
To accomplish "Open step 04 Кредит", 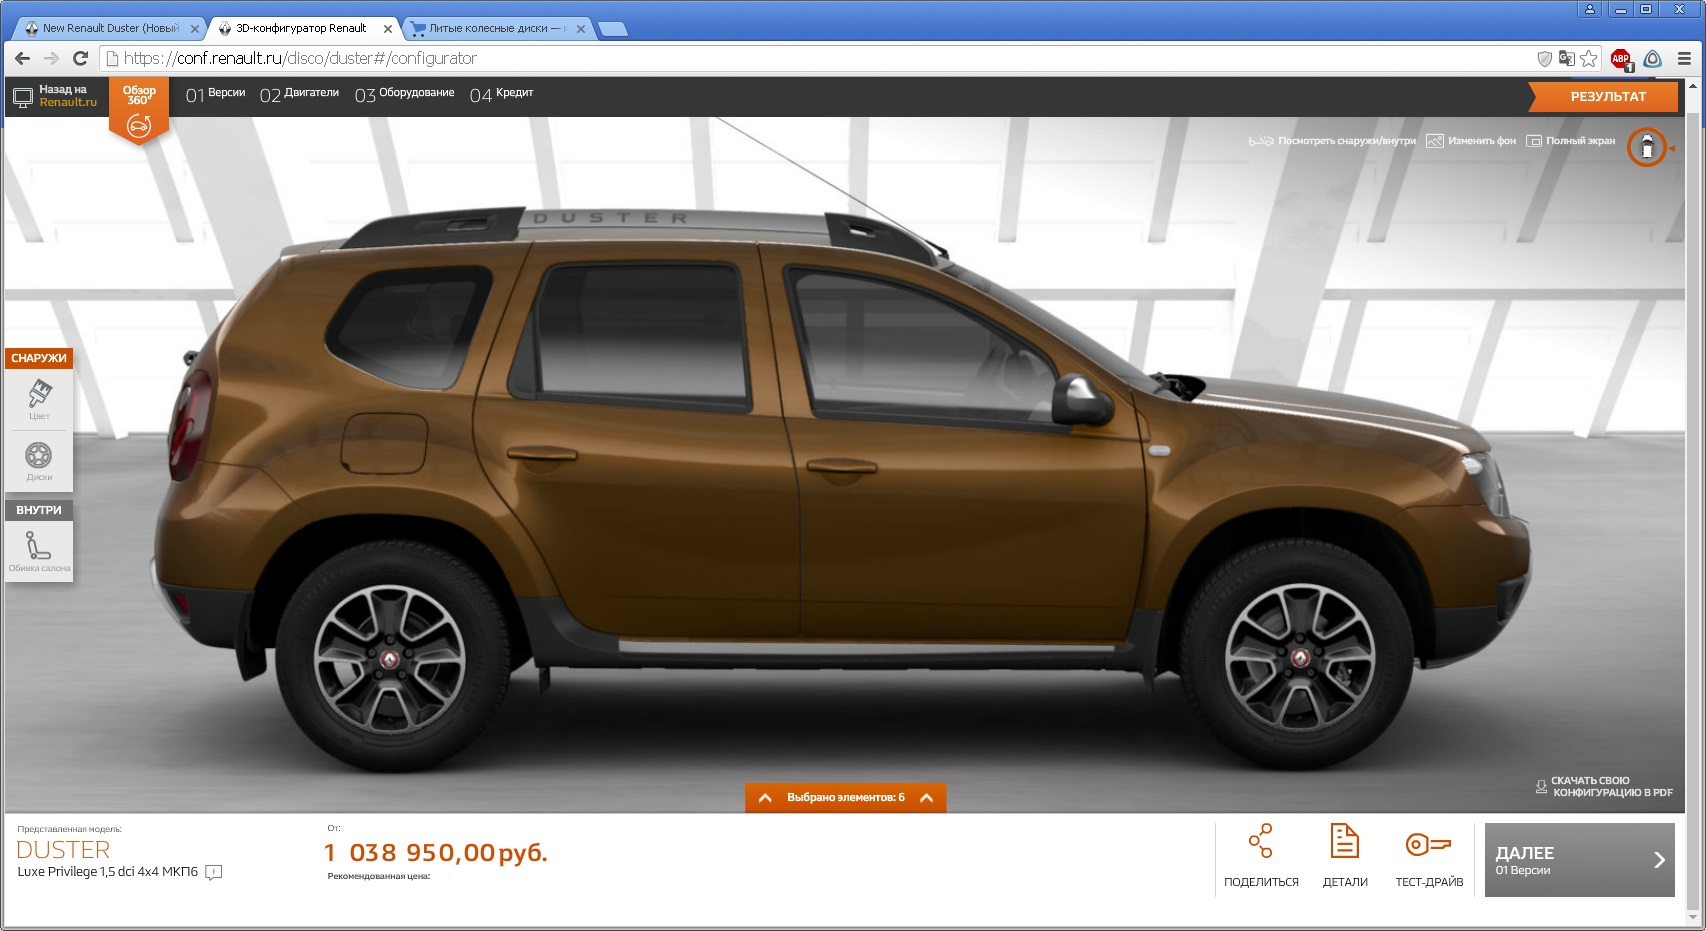I will pos(501,94).
